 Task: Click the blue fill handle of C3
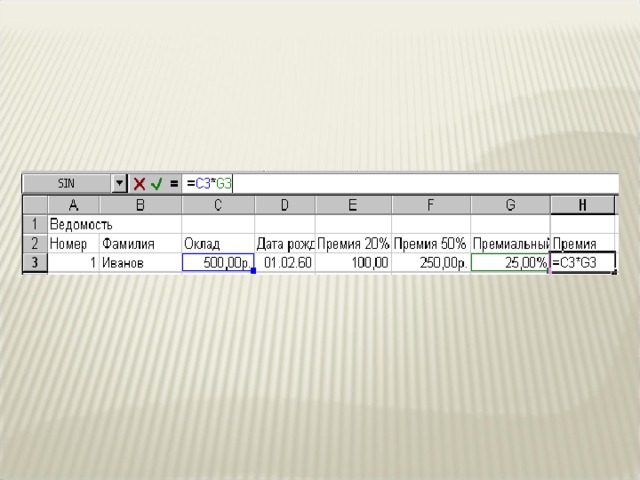point(253,271)
